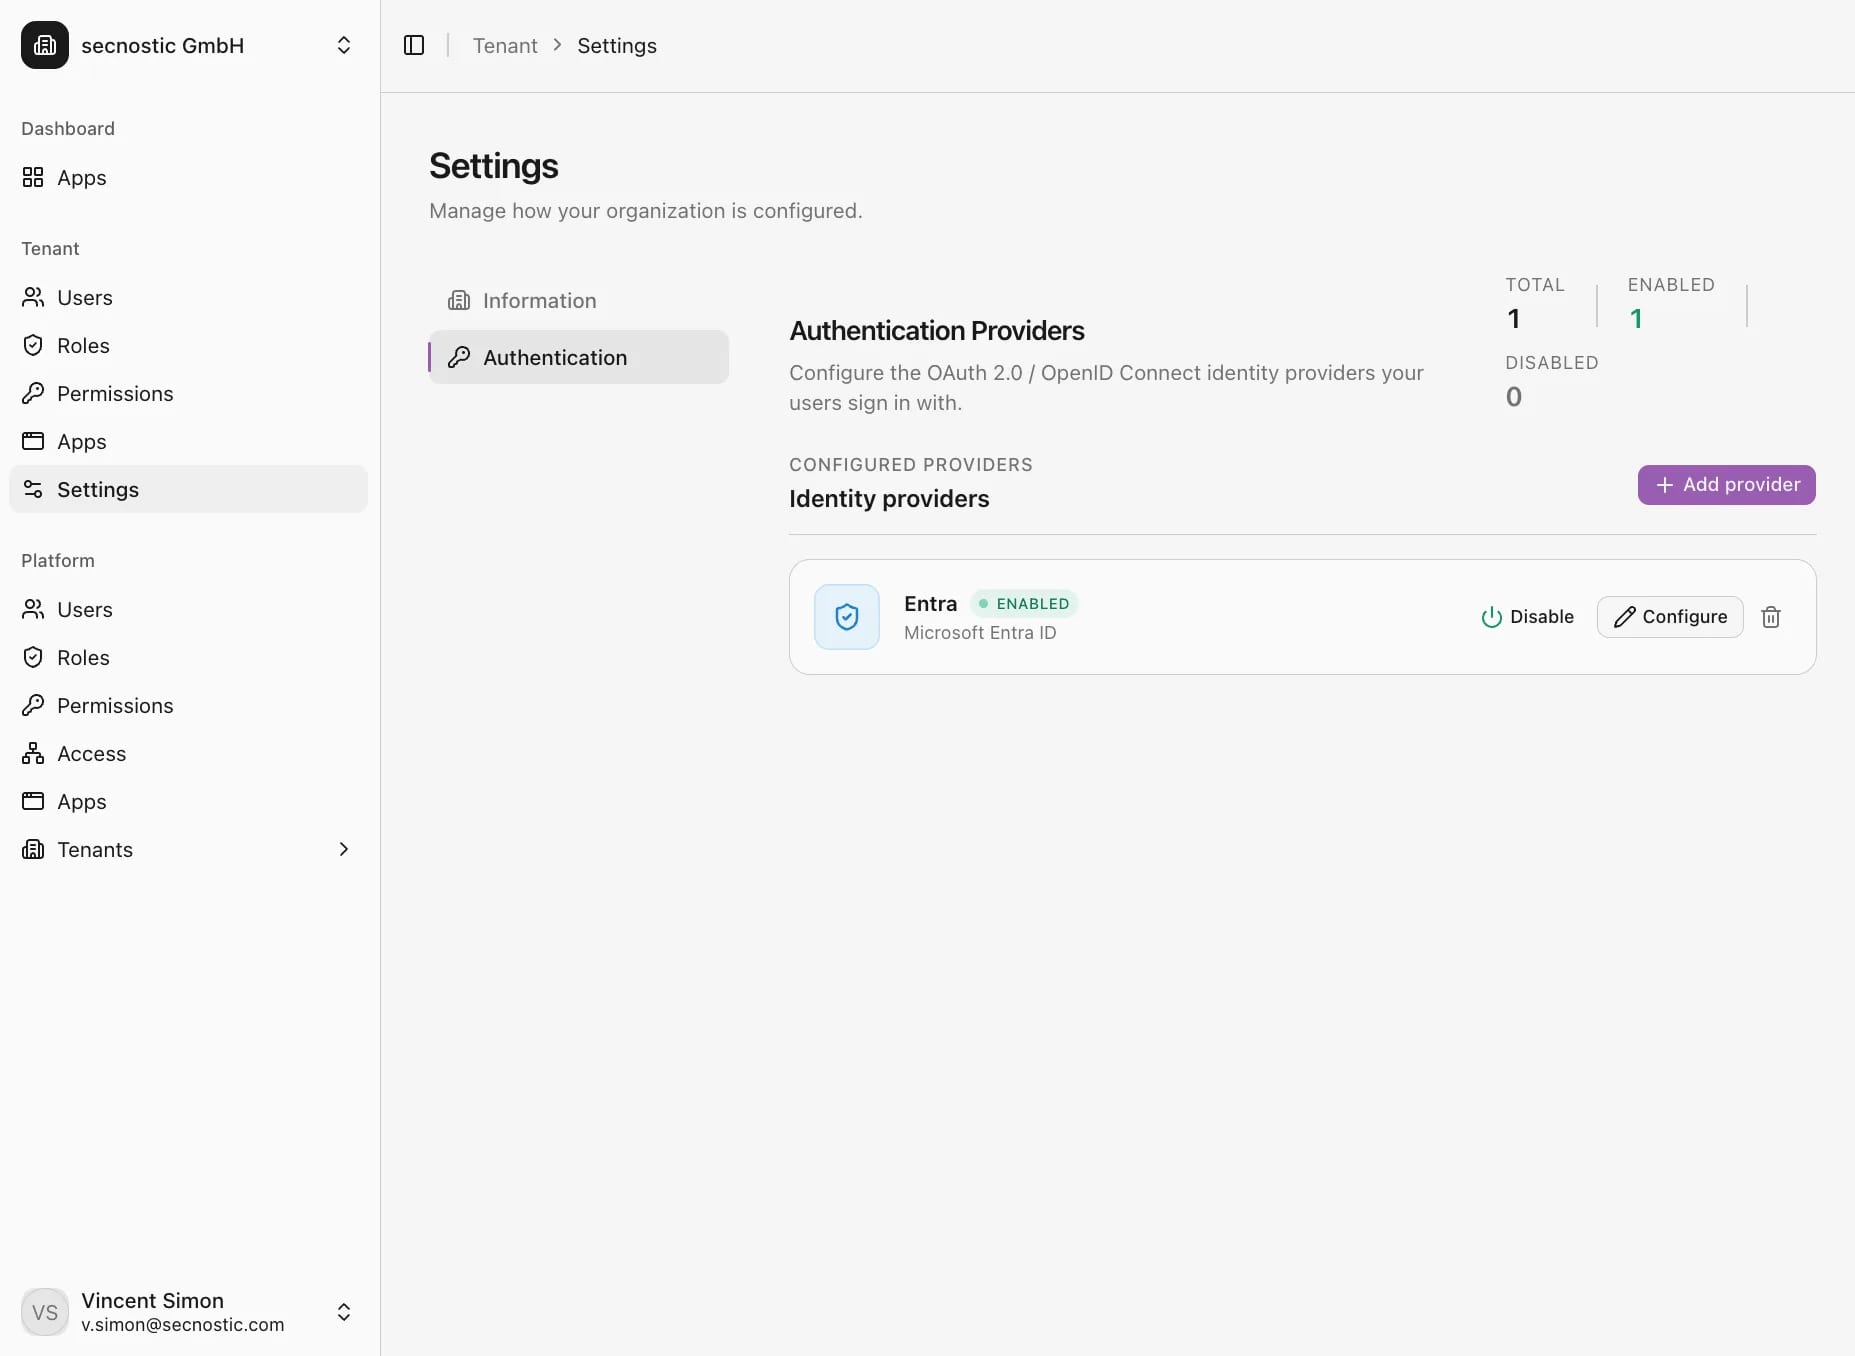The height and width of the screenshot is (1356, 1855).
Task: Click the Tenant breadcrumb link
Action: click(505, 46)
